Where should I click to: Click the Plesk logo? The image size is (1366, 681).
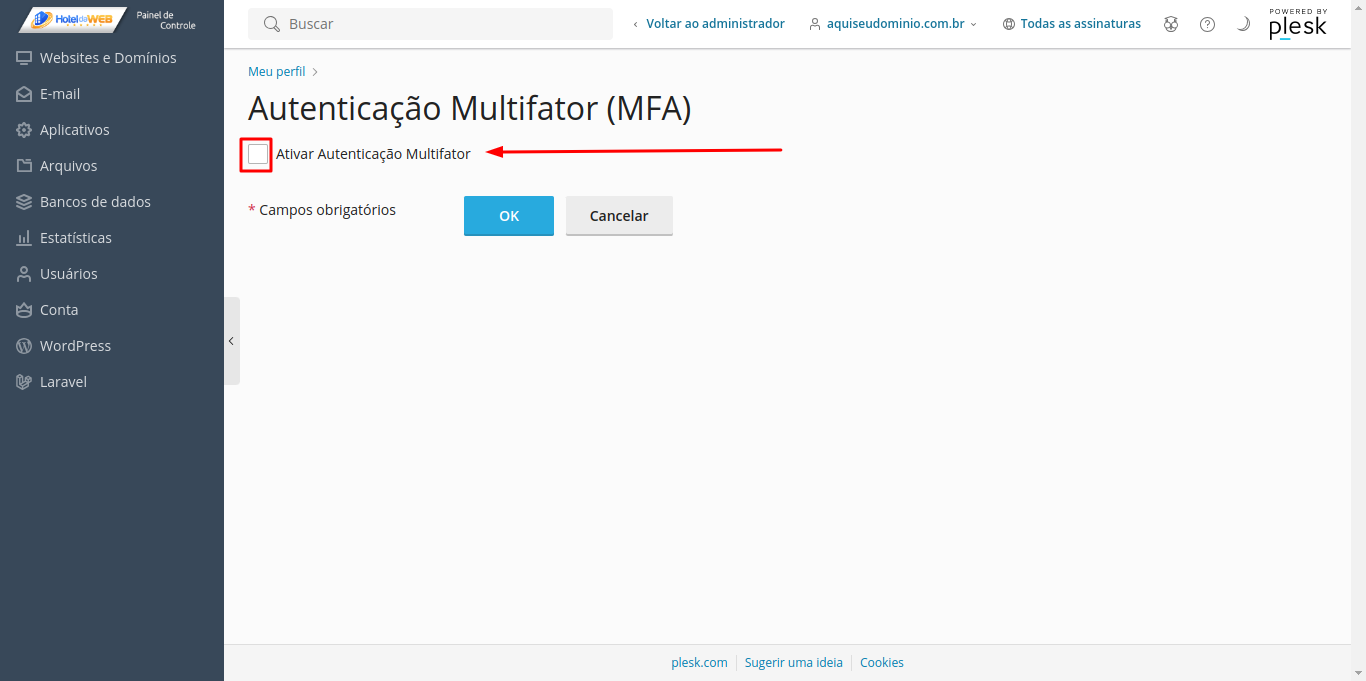click(x=1298, y=25)
